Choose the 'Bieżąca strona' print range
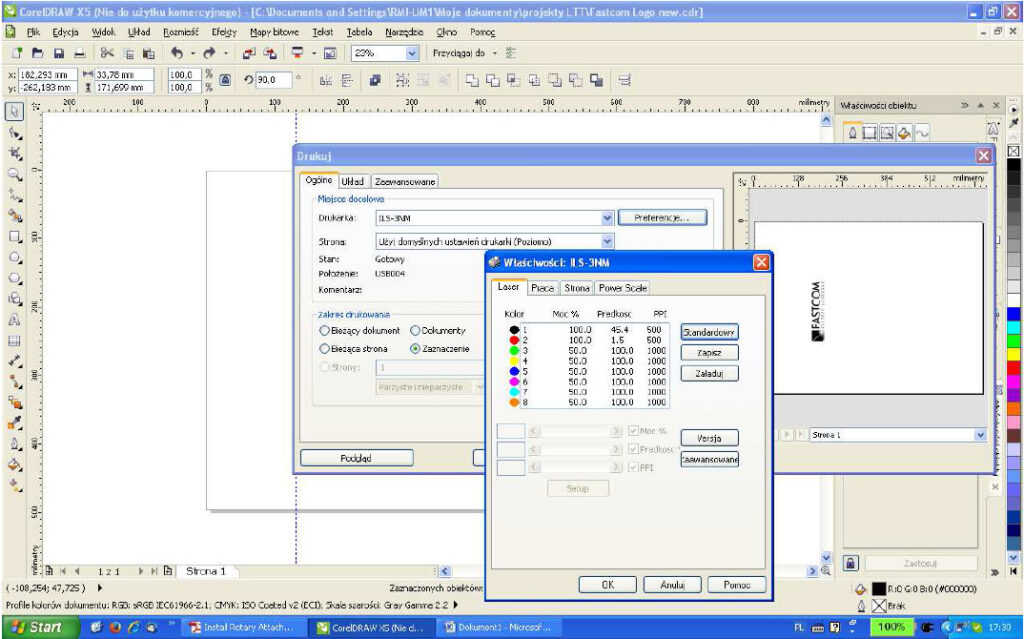1024x639 pixels. click(x=324, y=349)
